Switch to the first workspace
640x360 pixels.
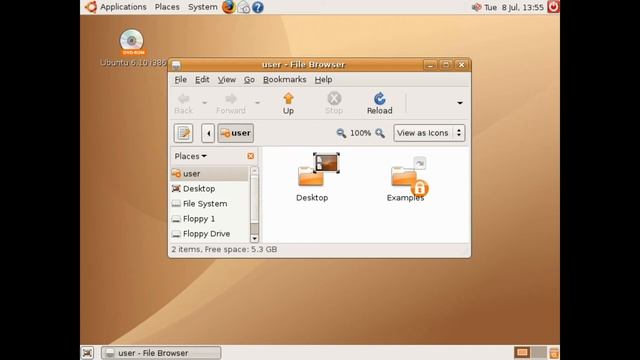[522, 352]
